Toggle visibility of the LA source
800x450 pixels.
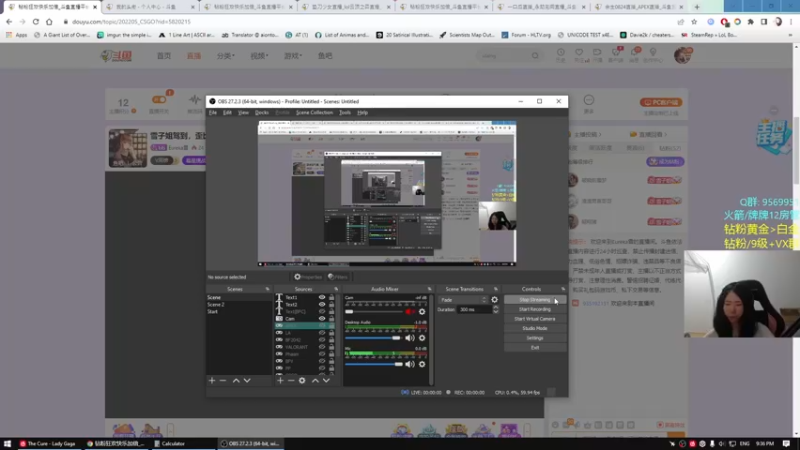(322, 333)
